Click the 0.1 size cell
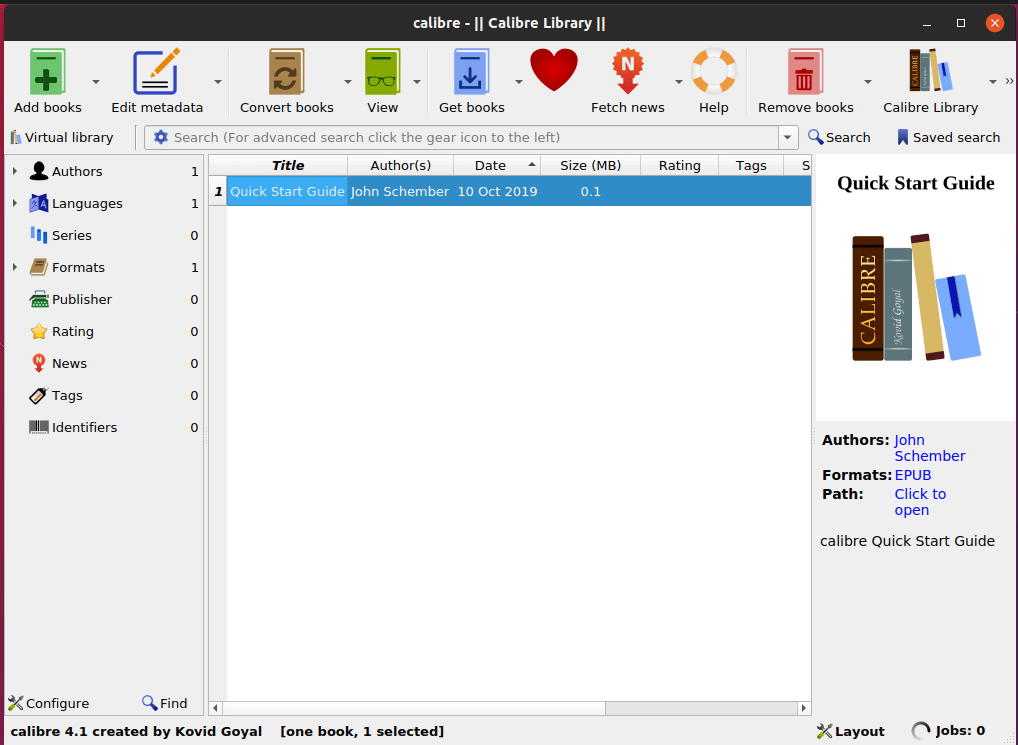Viewport: 1018px width, 745px height. click(590, 191)
